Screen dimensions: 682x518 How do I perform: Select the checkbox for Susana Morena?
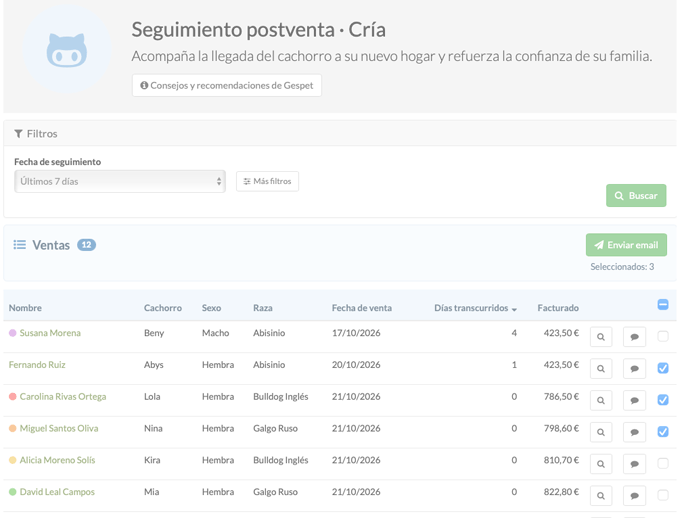(x=663, y=336)
